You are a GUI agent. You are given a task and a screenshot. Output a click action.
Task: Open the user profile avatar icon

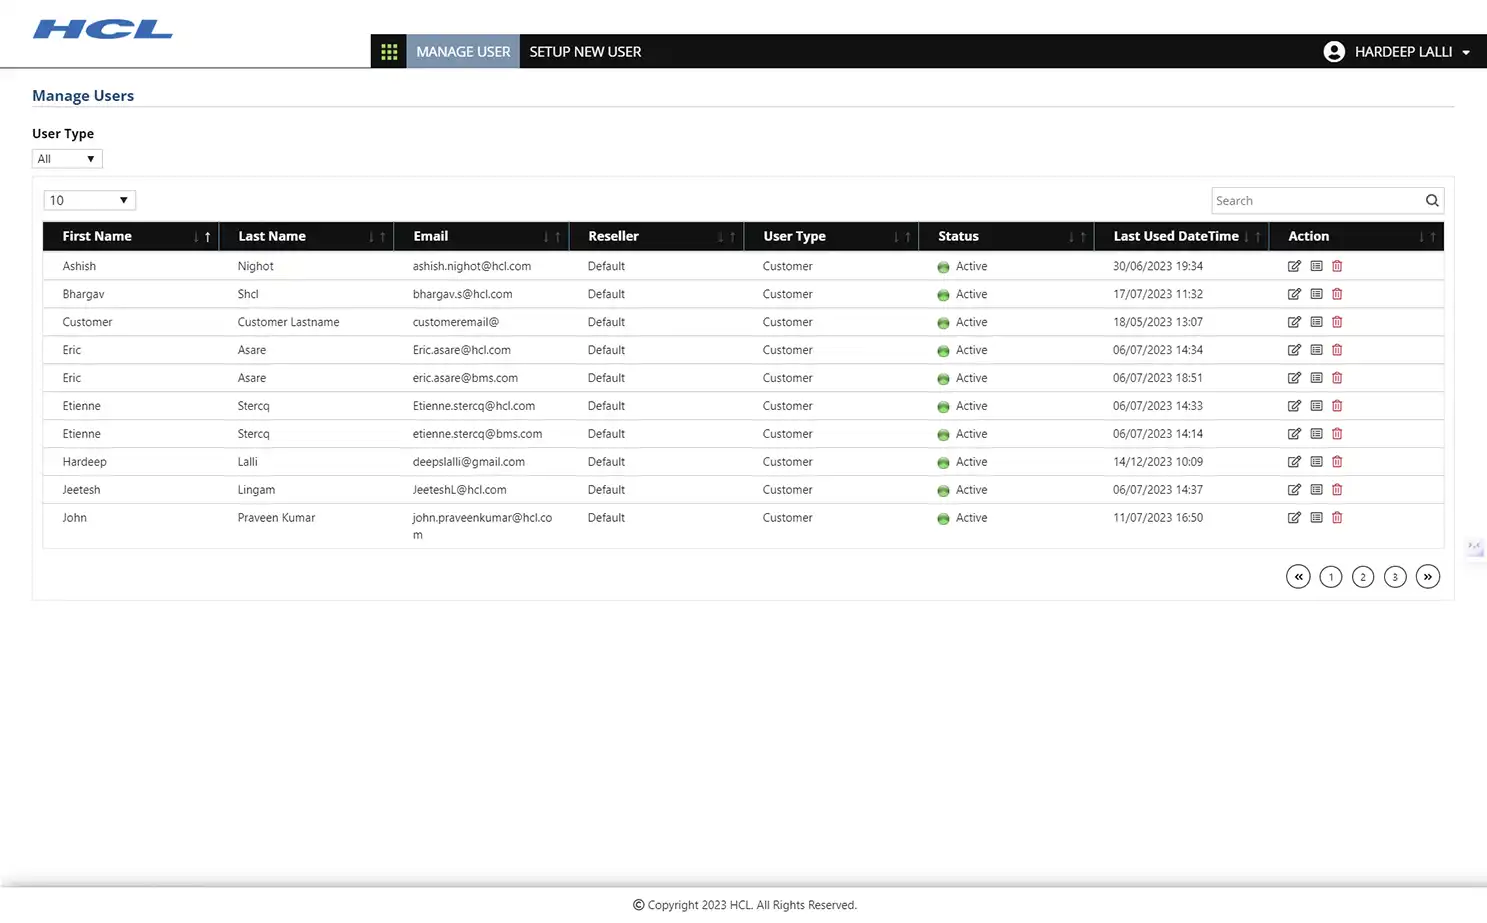tap(1334, 51)
